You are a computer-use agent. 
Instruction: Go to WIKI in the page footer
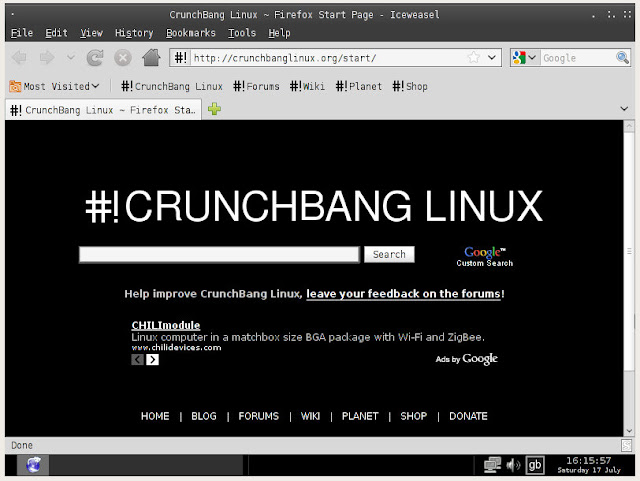[310, 416]
